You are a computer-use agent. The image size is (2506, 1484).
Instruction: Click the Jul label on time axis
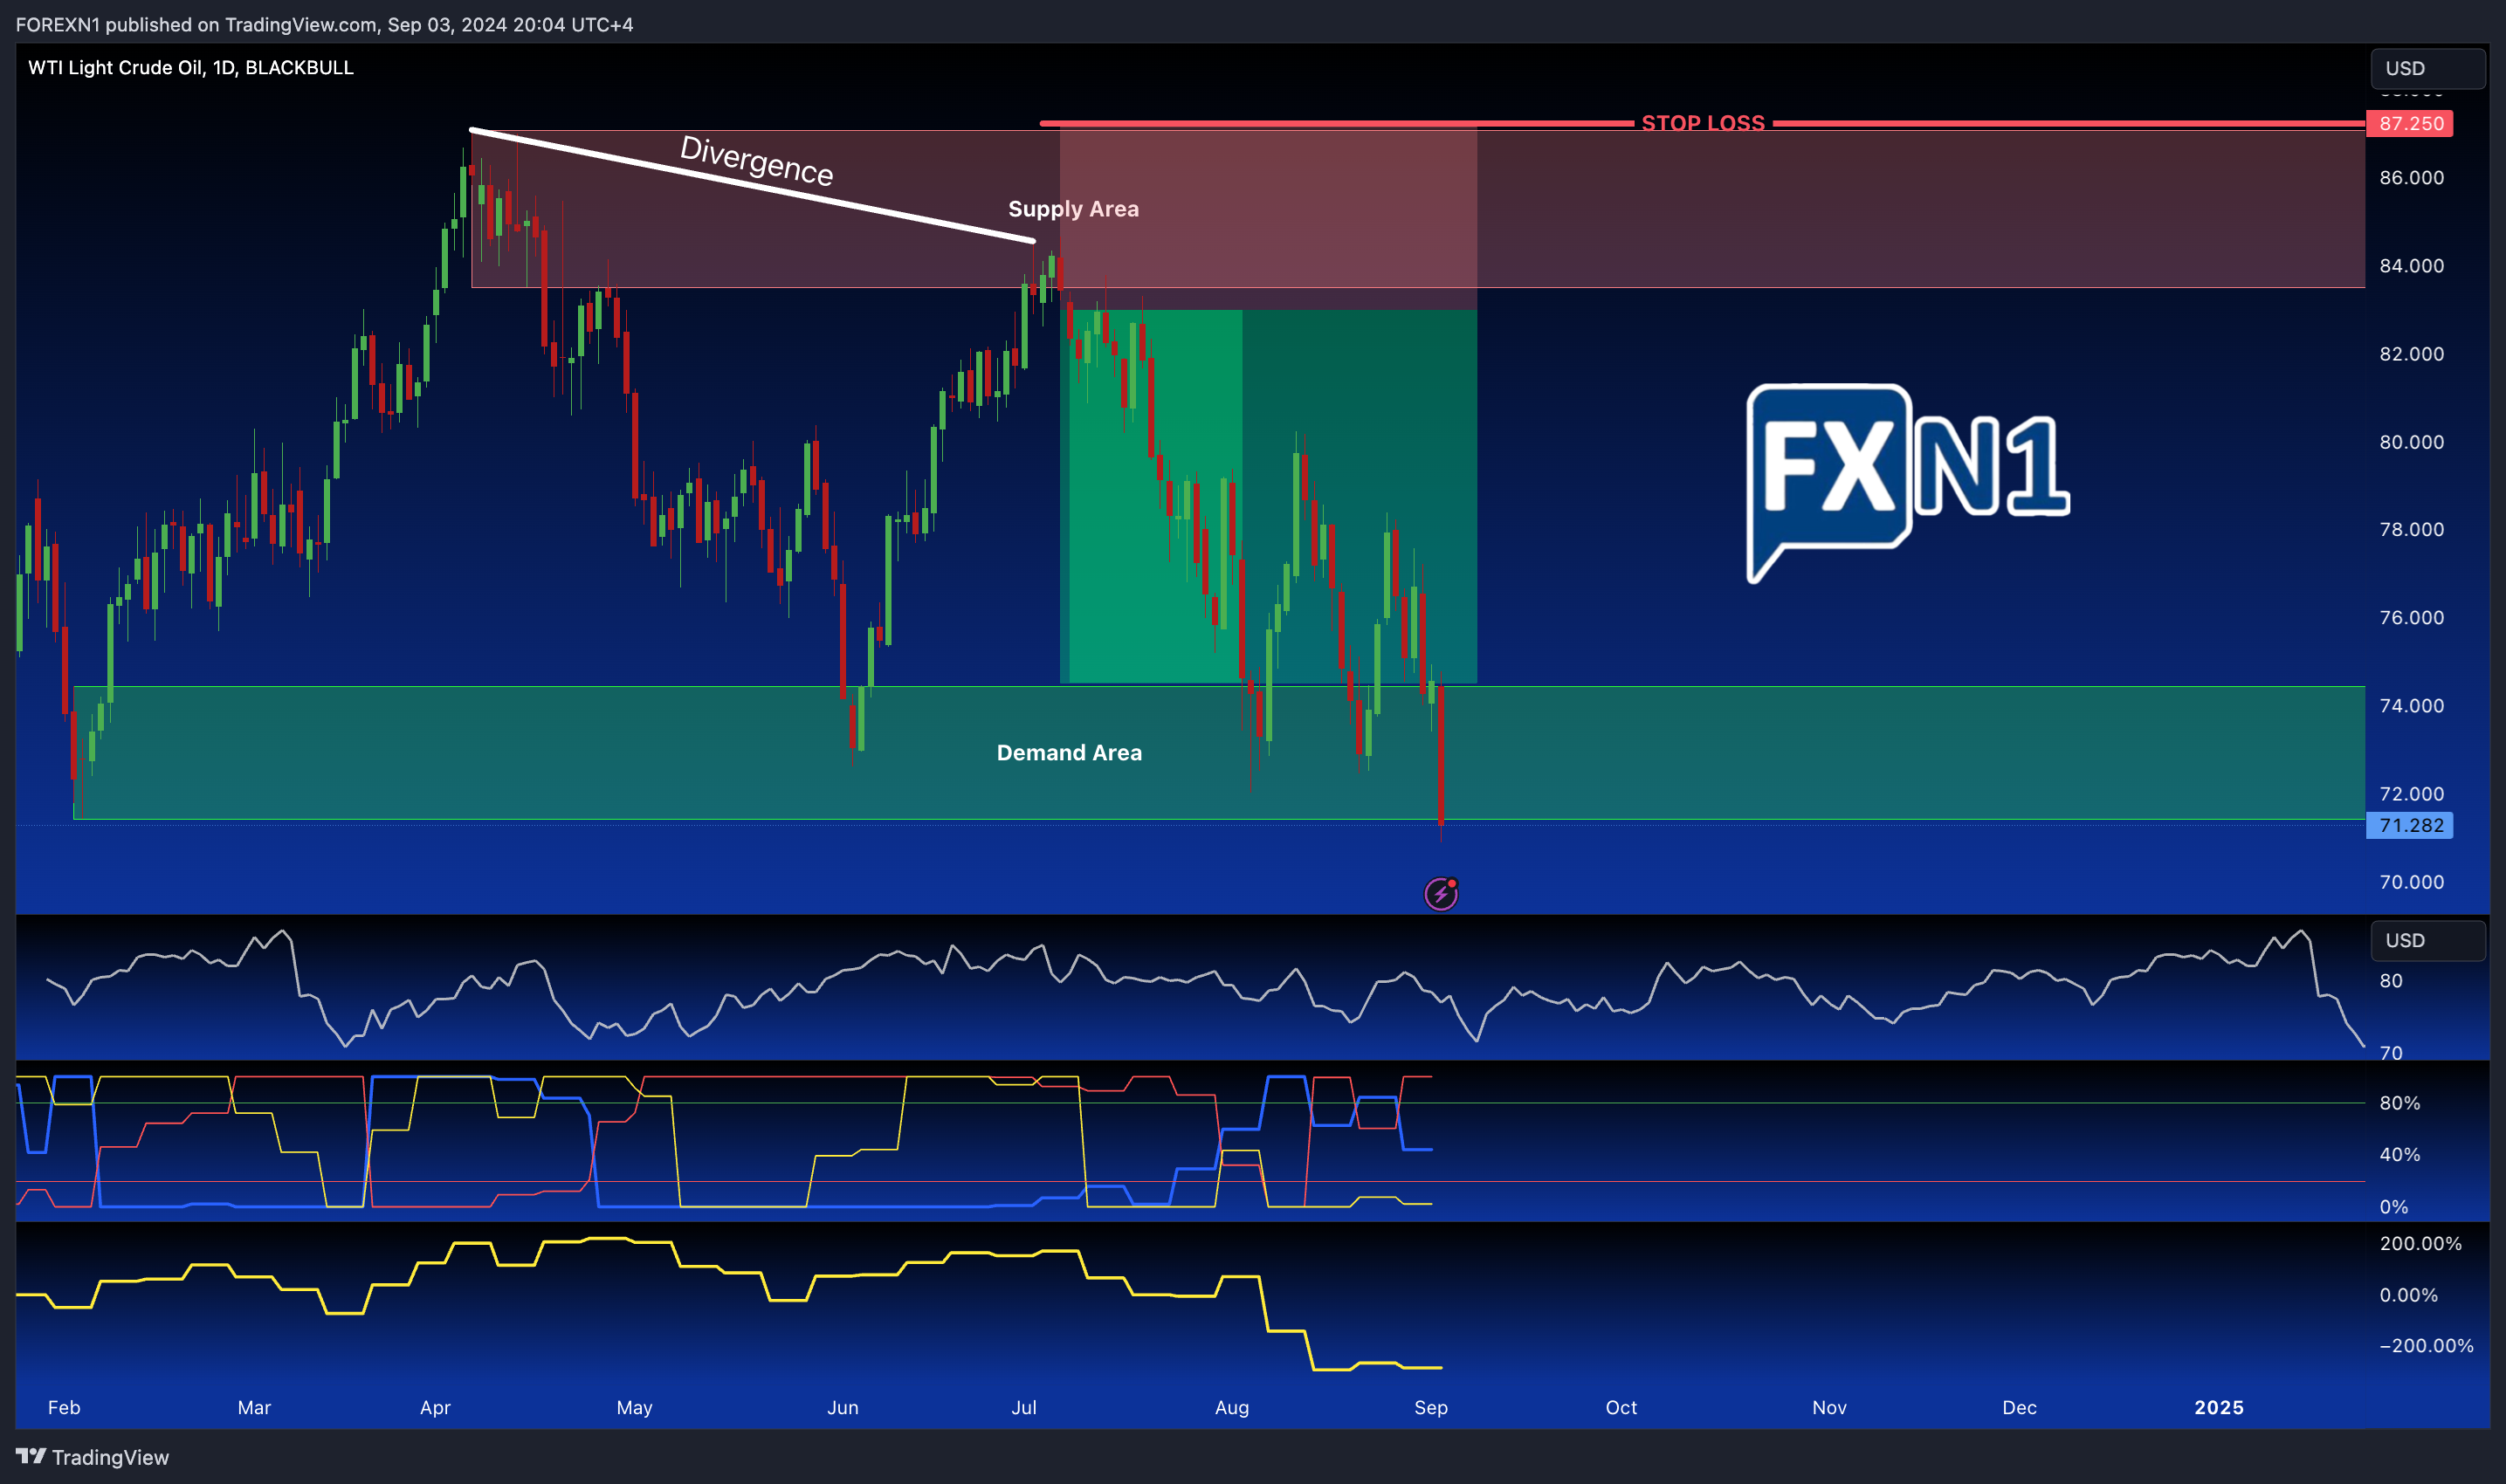[x=1024, y=1407]
